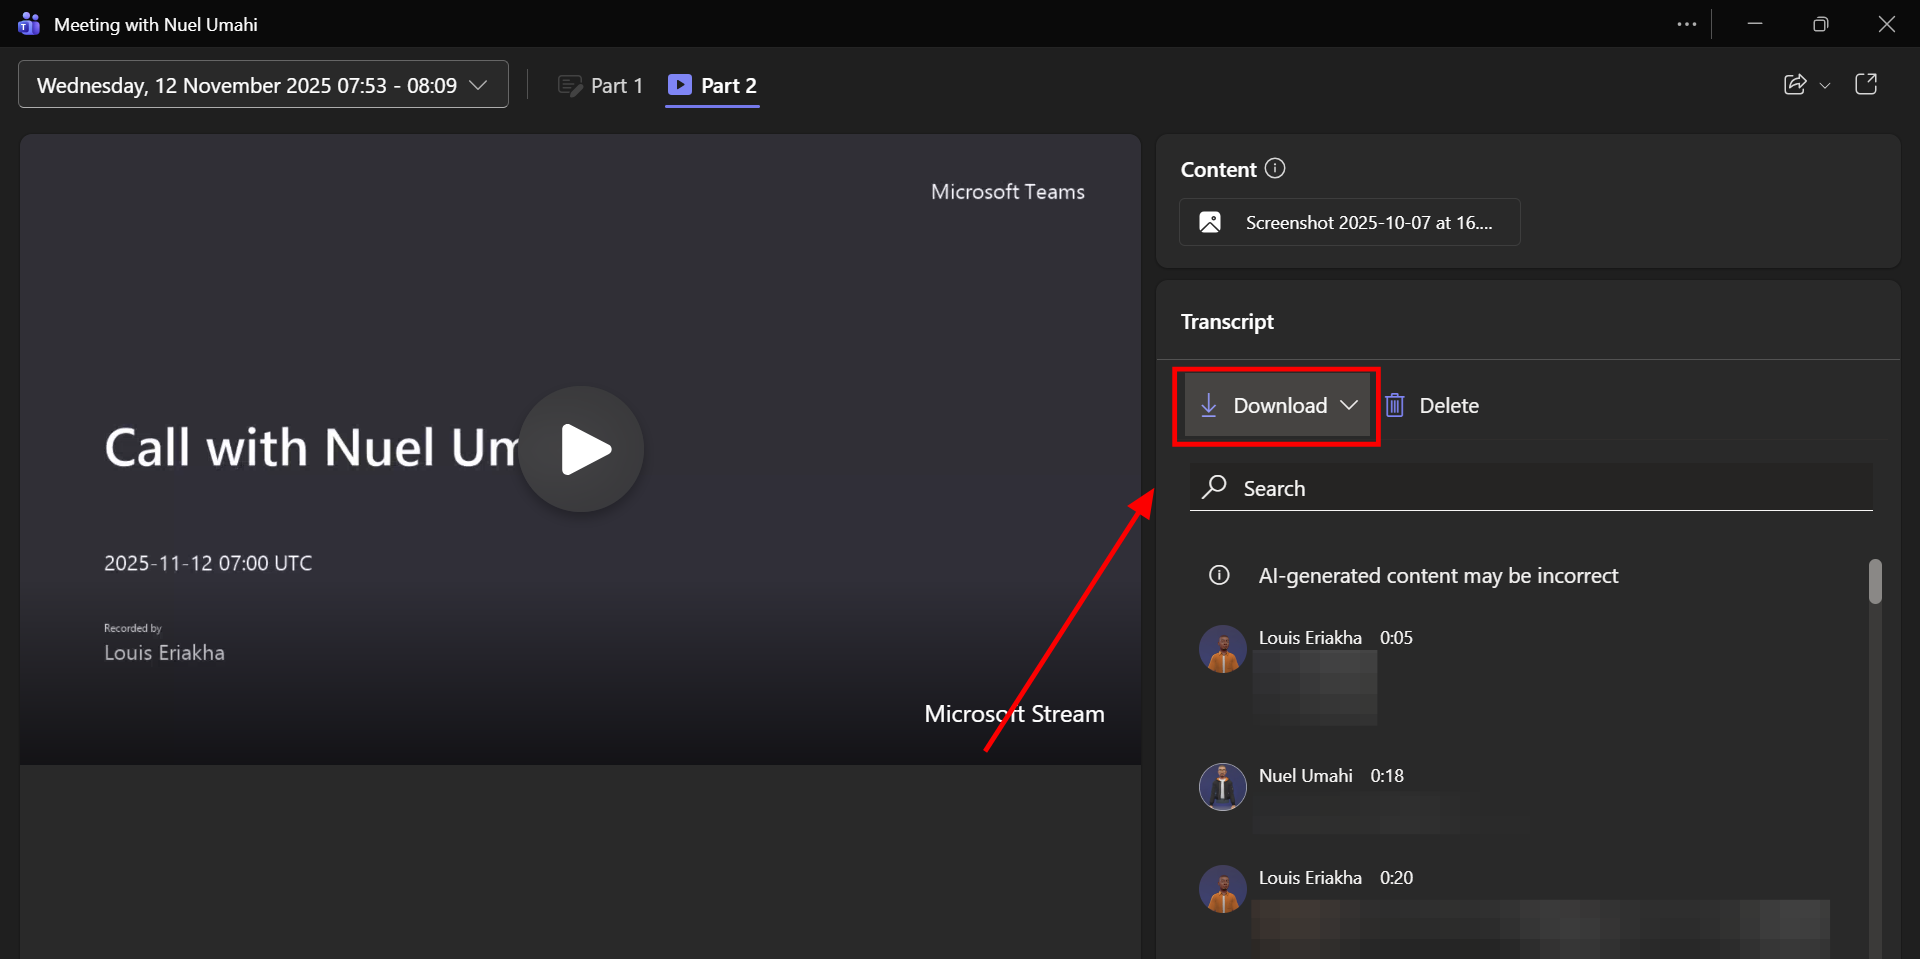This screenshot has height=959, width=1920.
Task: Expand the share options chevron
Action: tap(1825, 86)
